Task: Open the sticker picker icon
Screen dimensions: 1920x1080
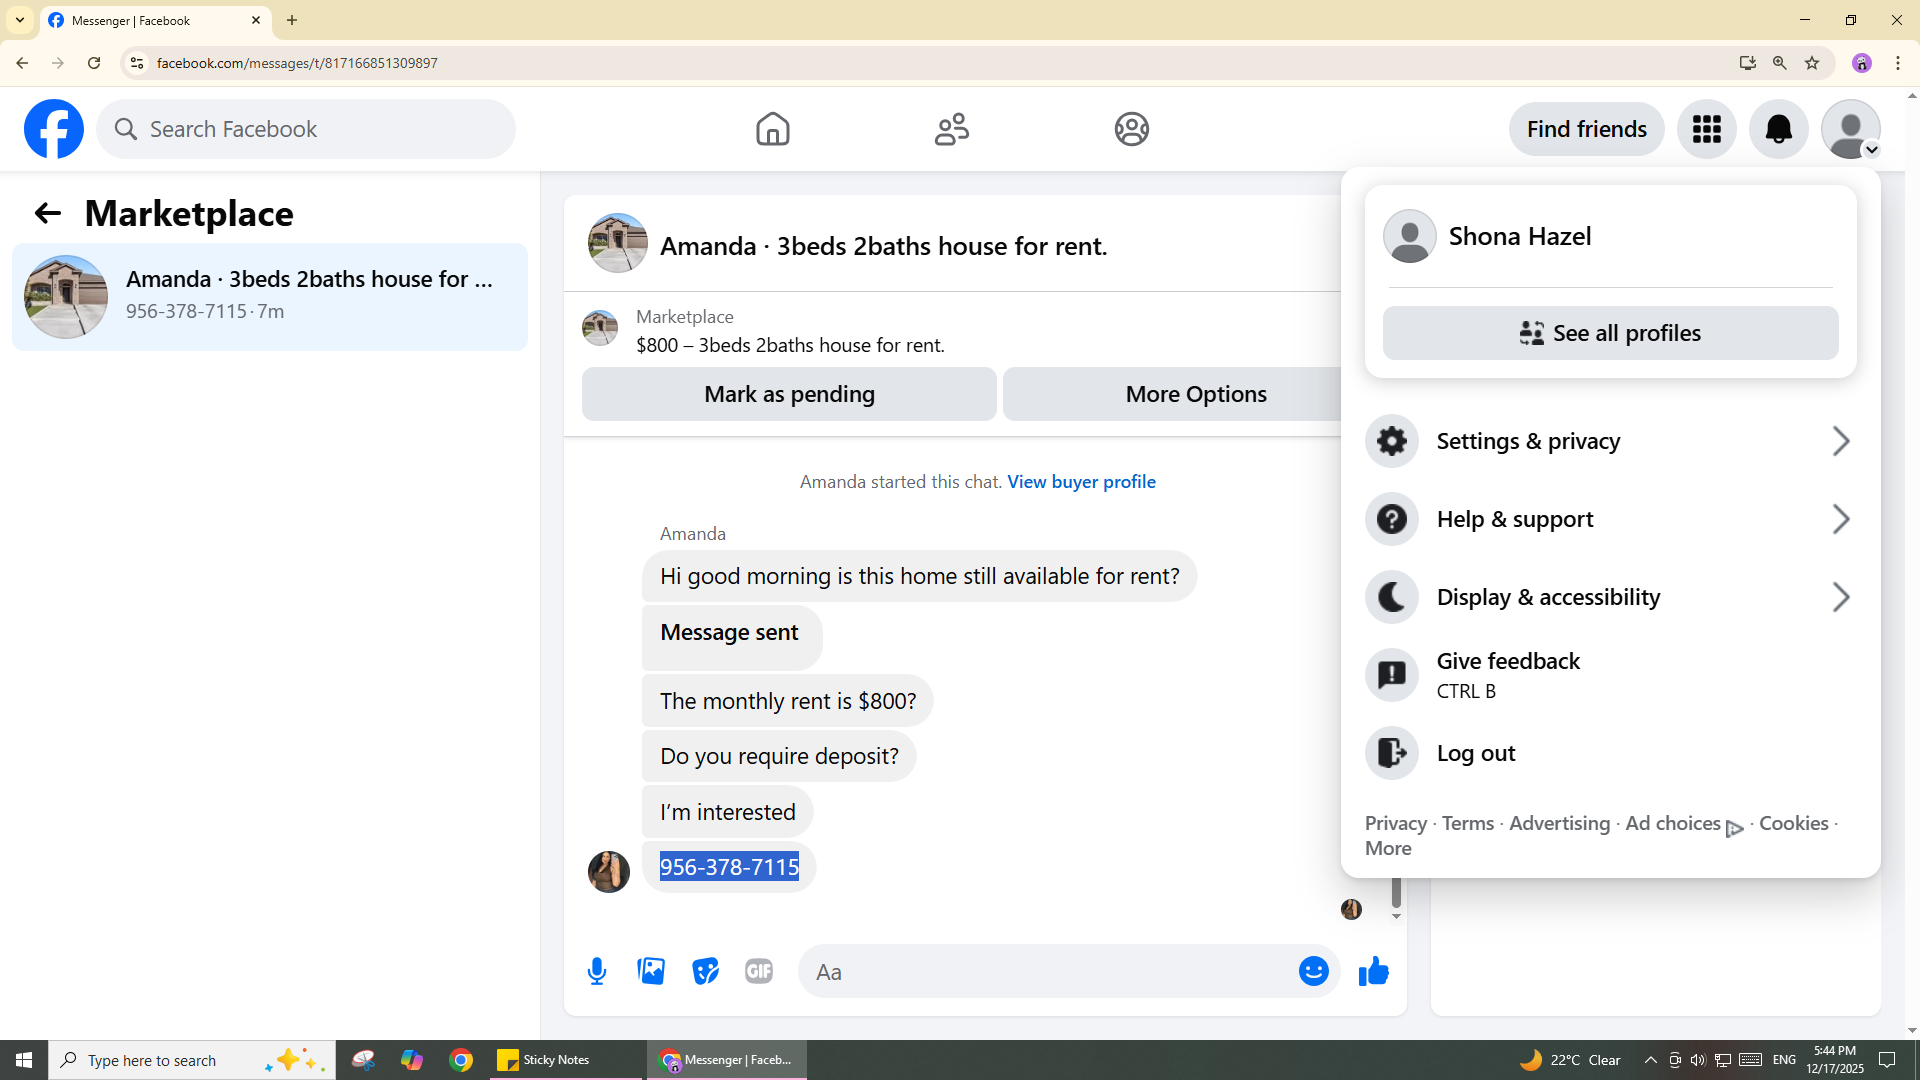Action: (x=705, y=971)
